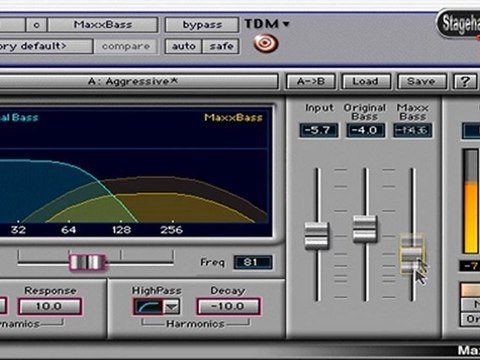Image resolution: width=480 pixels, height=360 pixels.
Task: Grab the Input fader handle
Action: tap(317, 236)
